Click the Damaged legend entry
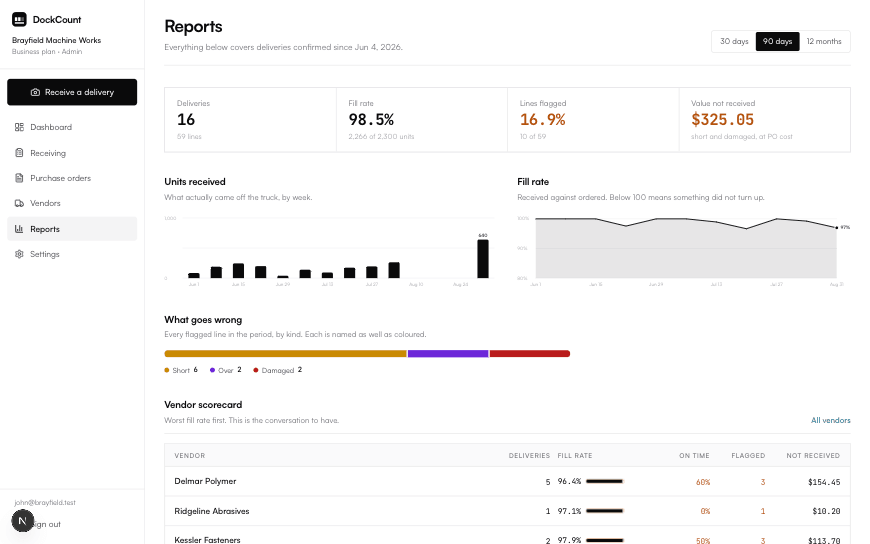 click(278, 370)
